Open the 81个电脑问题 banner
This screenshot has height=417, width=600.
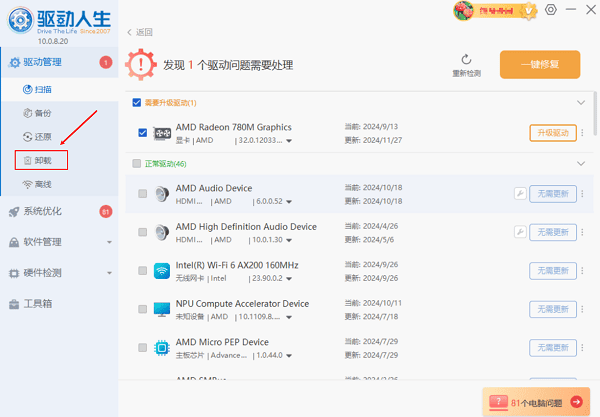536,402
